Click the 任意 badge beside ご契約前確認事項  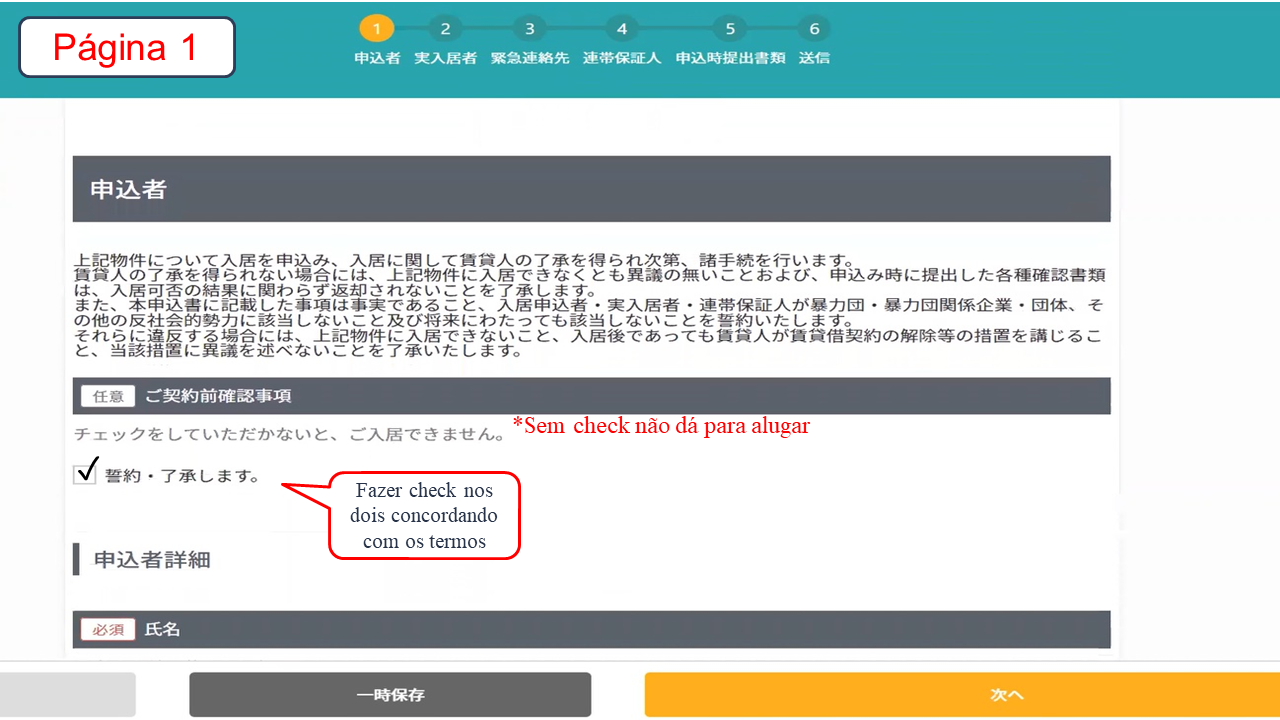tap(108, 396)
